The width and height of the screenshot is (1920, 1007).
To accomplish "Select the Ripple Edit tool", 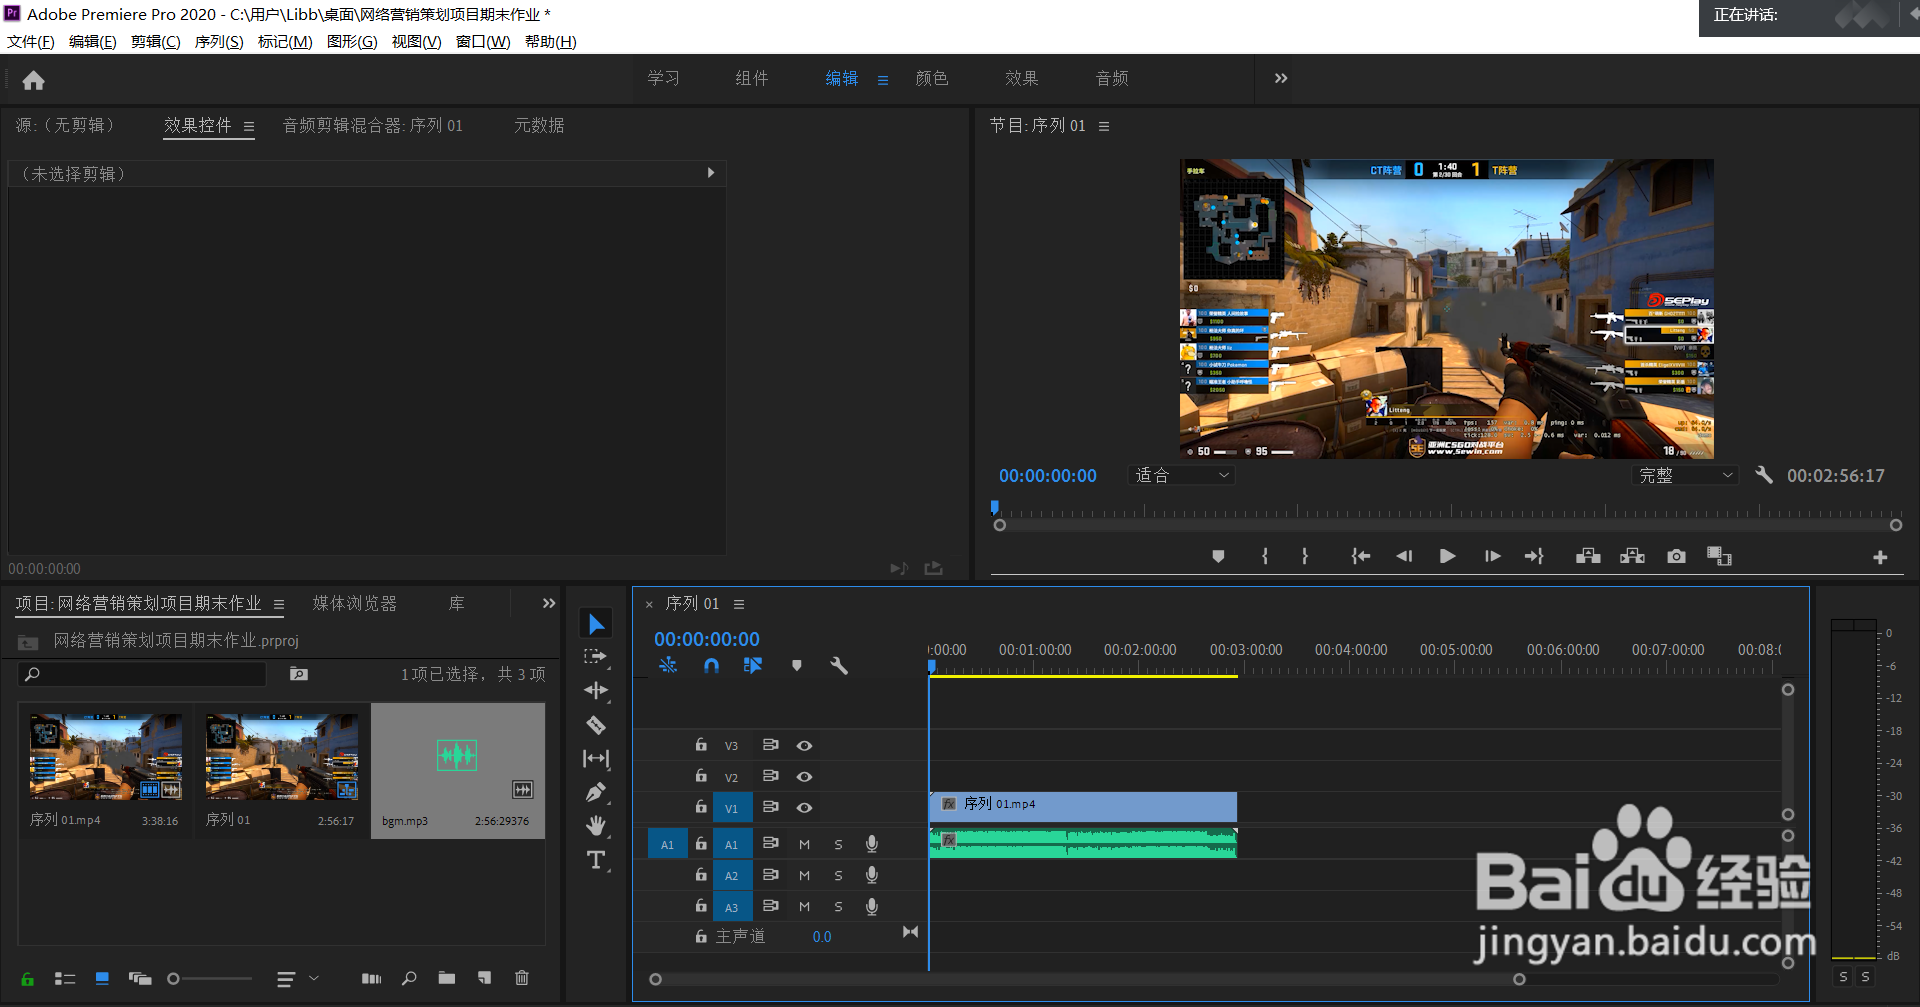I will tap(596, 691).
